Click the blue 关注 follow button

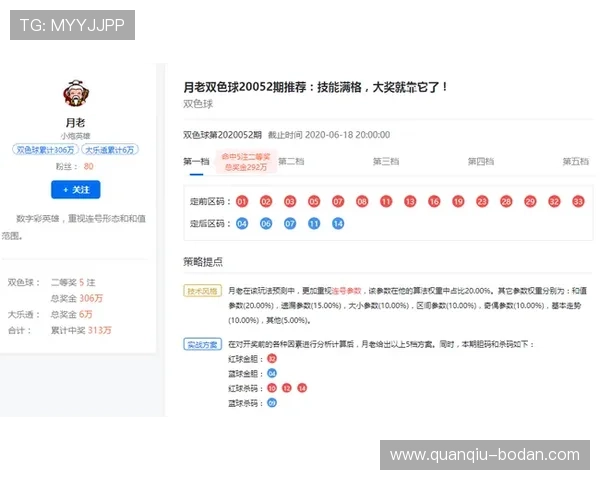point(76,189)
